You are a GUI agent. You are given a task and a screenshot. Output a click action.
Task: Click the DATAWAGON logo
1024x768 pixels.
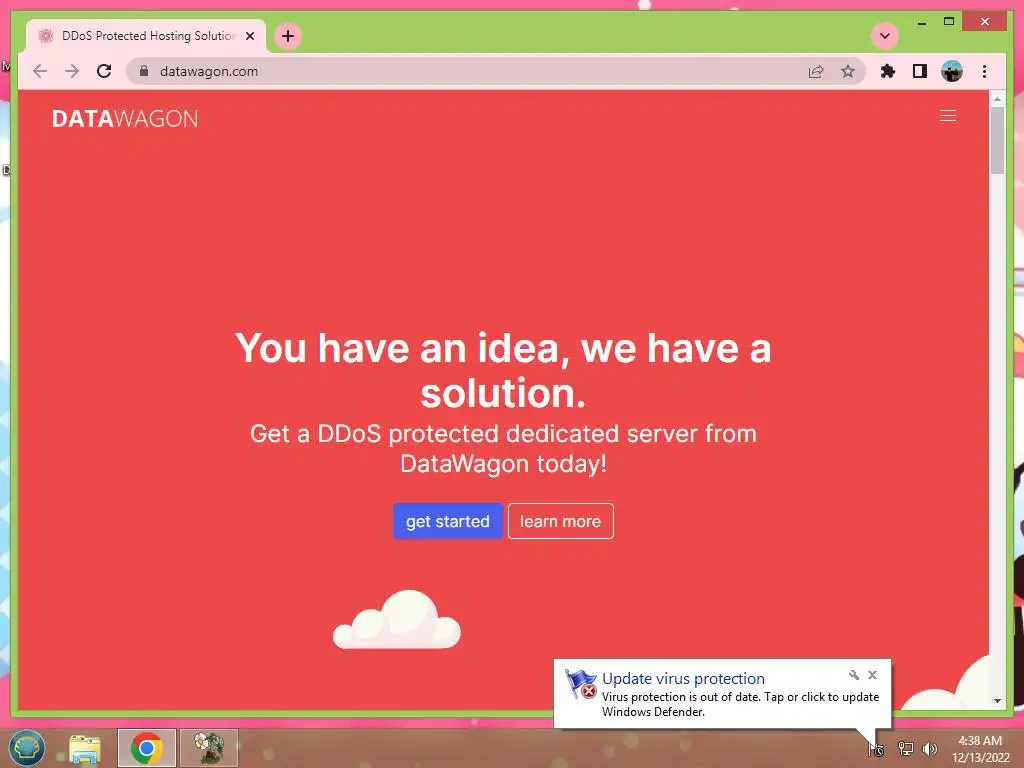[x=125, y=119]
